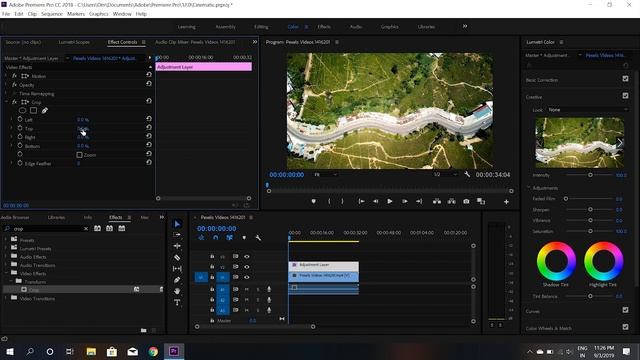The height and width of the screenshot is (360, 640).
Task: Toggle Zoom checkbox in Crop effect
Action: [x=80, y=155]
